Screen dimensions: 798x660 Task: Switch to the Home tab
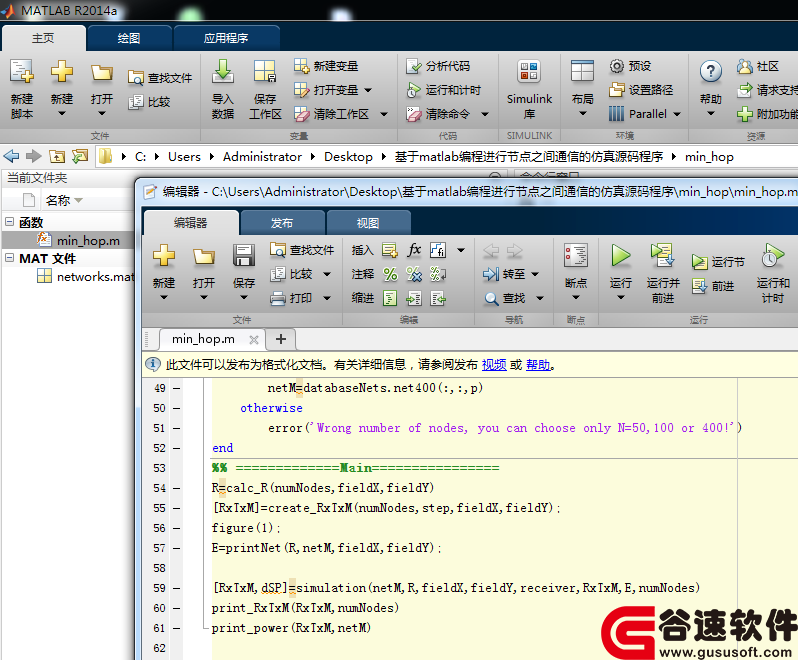pyautogui.click(x=43, y=38)
